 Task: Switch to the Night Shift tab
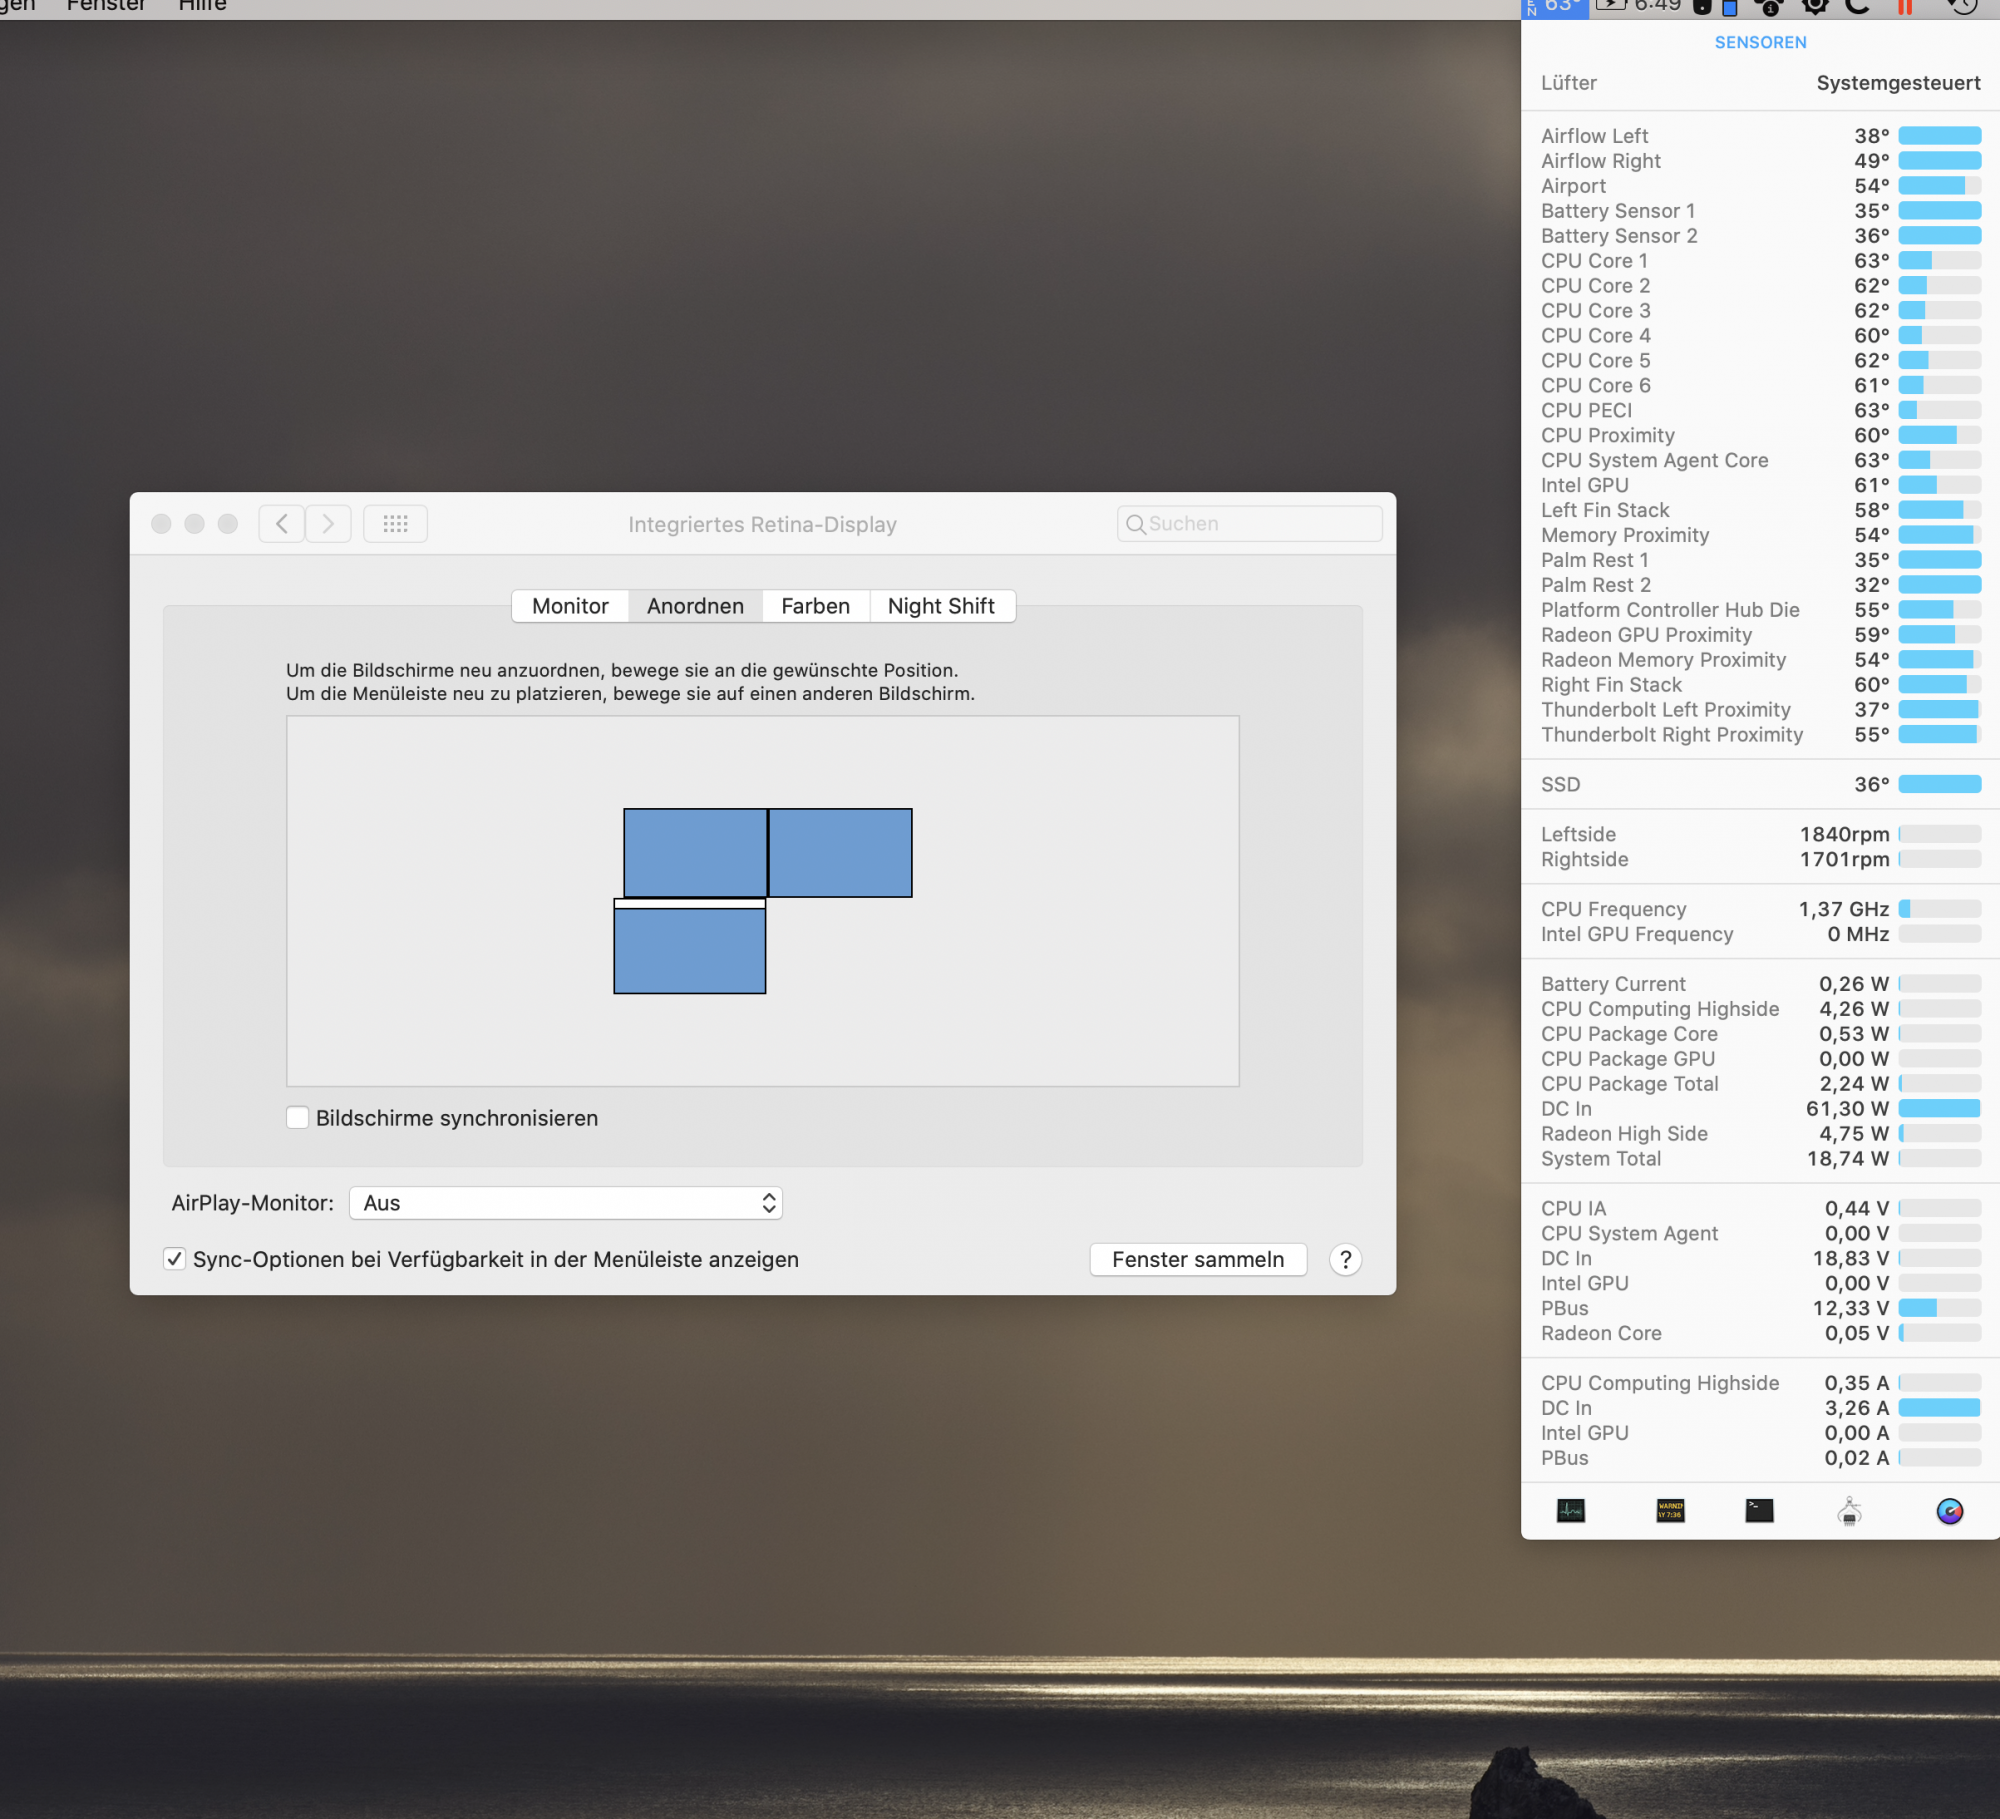[x=940, y=606]
